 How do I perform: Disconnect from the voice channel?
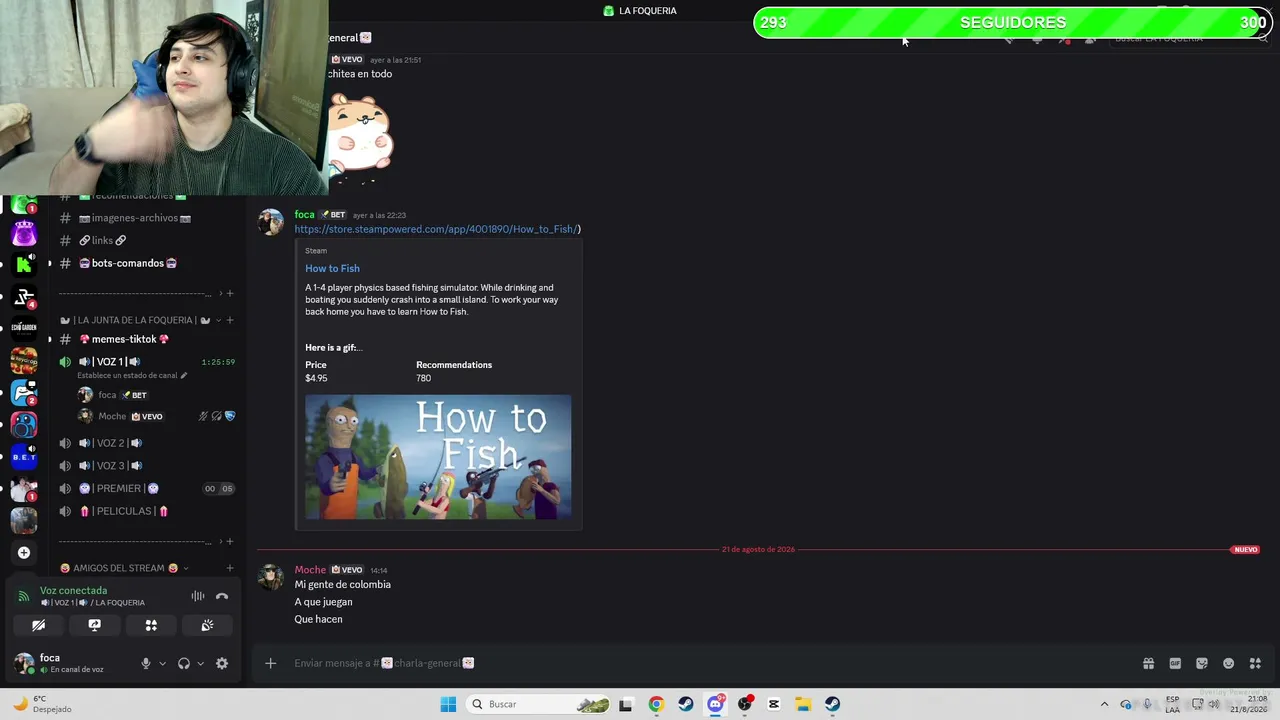point(222,596)
